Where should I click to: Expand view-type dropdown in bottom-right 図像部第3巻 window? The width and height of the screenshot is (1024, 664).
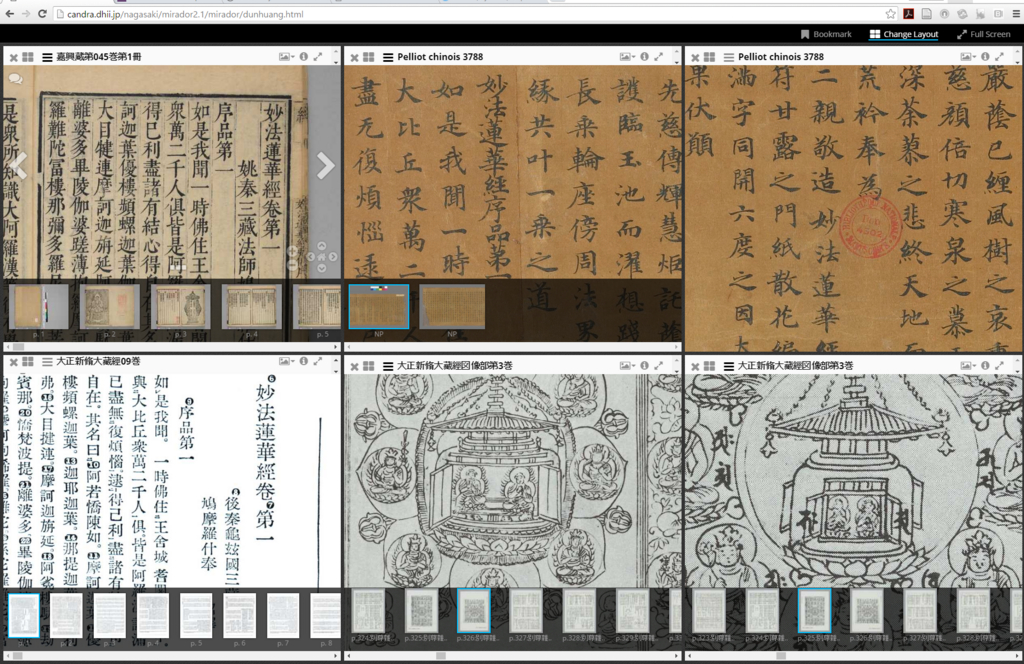(x=968, y=366)
